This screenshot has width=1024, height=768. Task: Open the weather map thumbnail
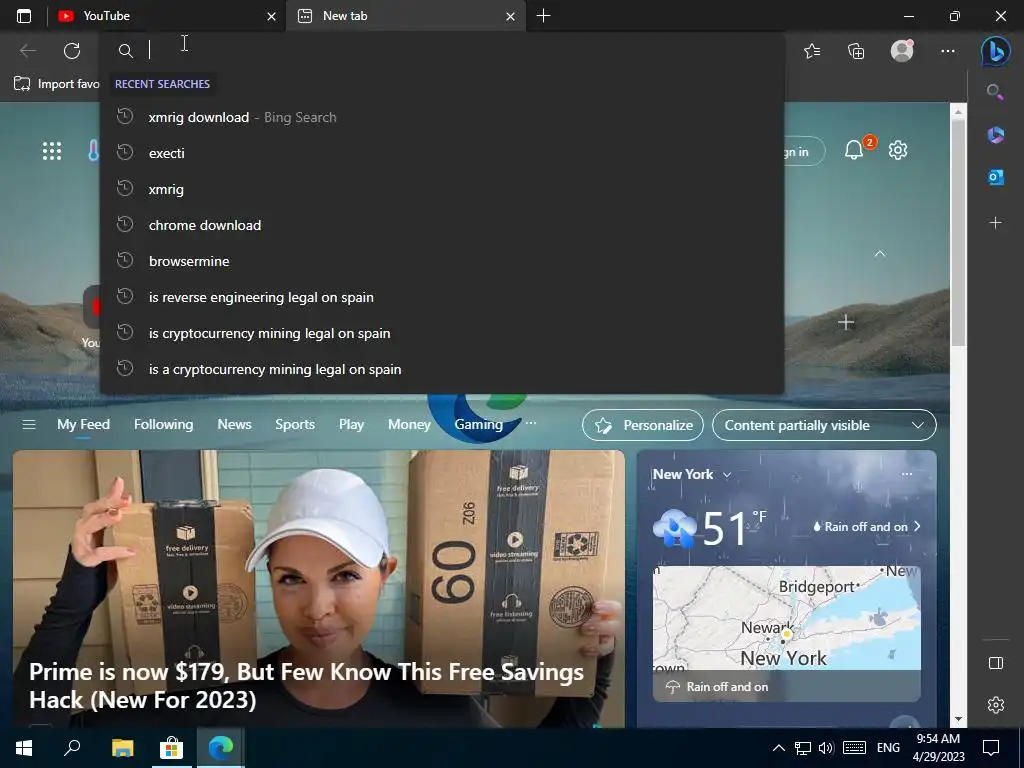tap(786, 633)
